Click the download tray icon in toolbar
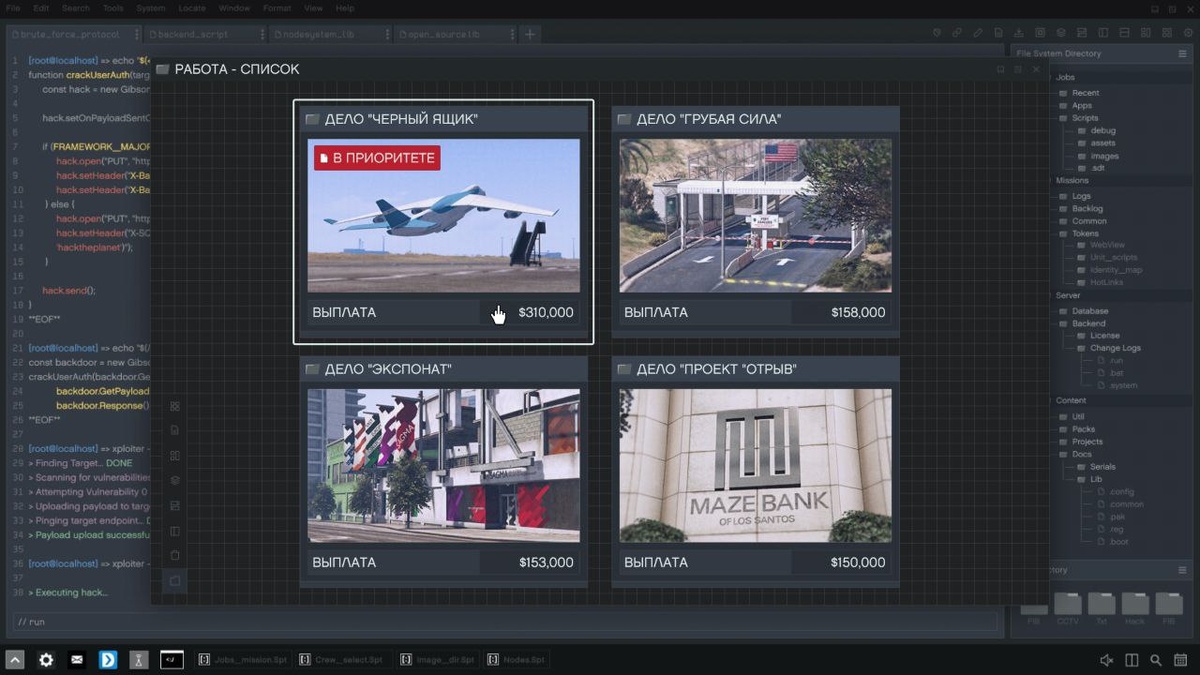1200x675 pixels. click(x=1019, y=33)
